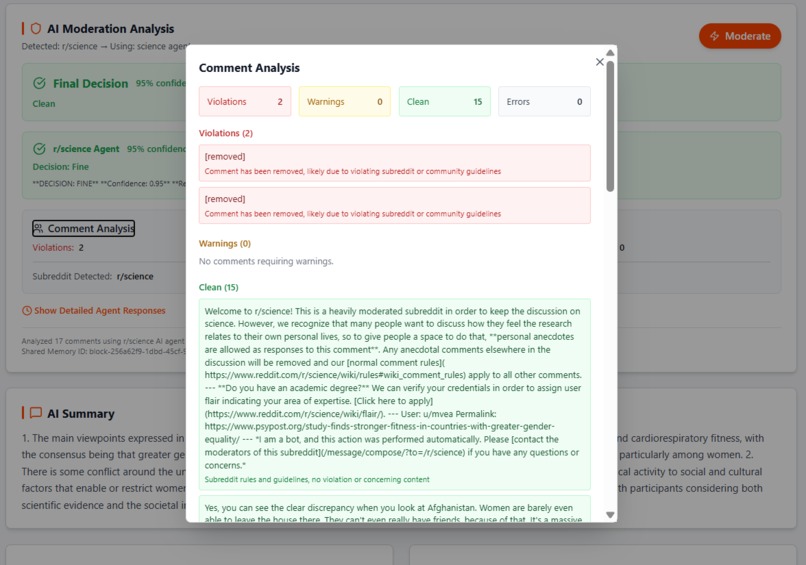Click the Warnings (0) section heading
The height and width of the screenshot is (565, 806).
pyautogui.click(x=225, y=243)
